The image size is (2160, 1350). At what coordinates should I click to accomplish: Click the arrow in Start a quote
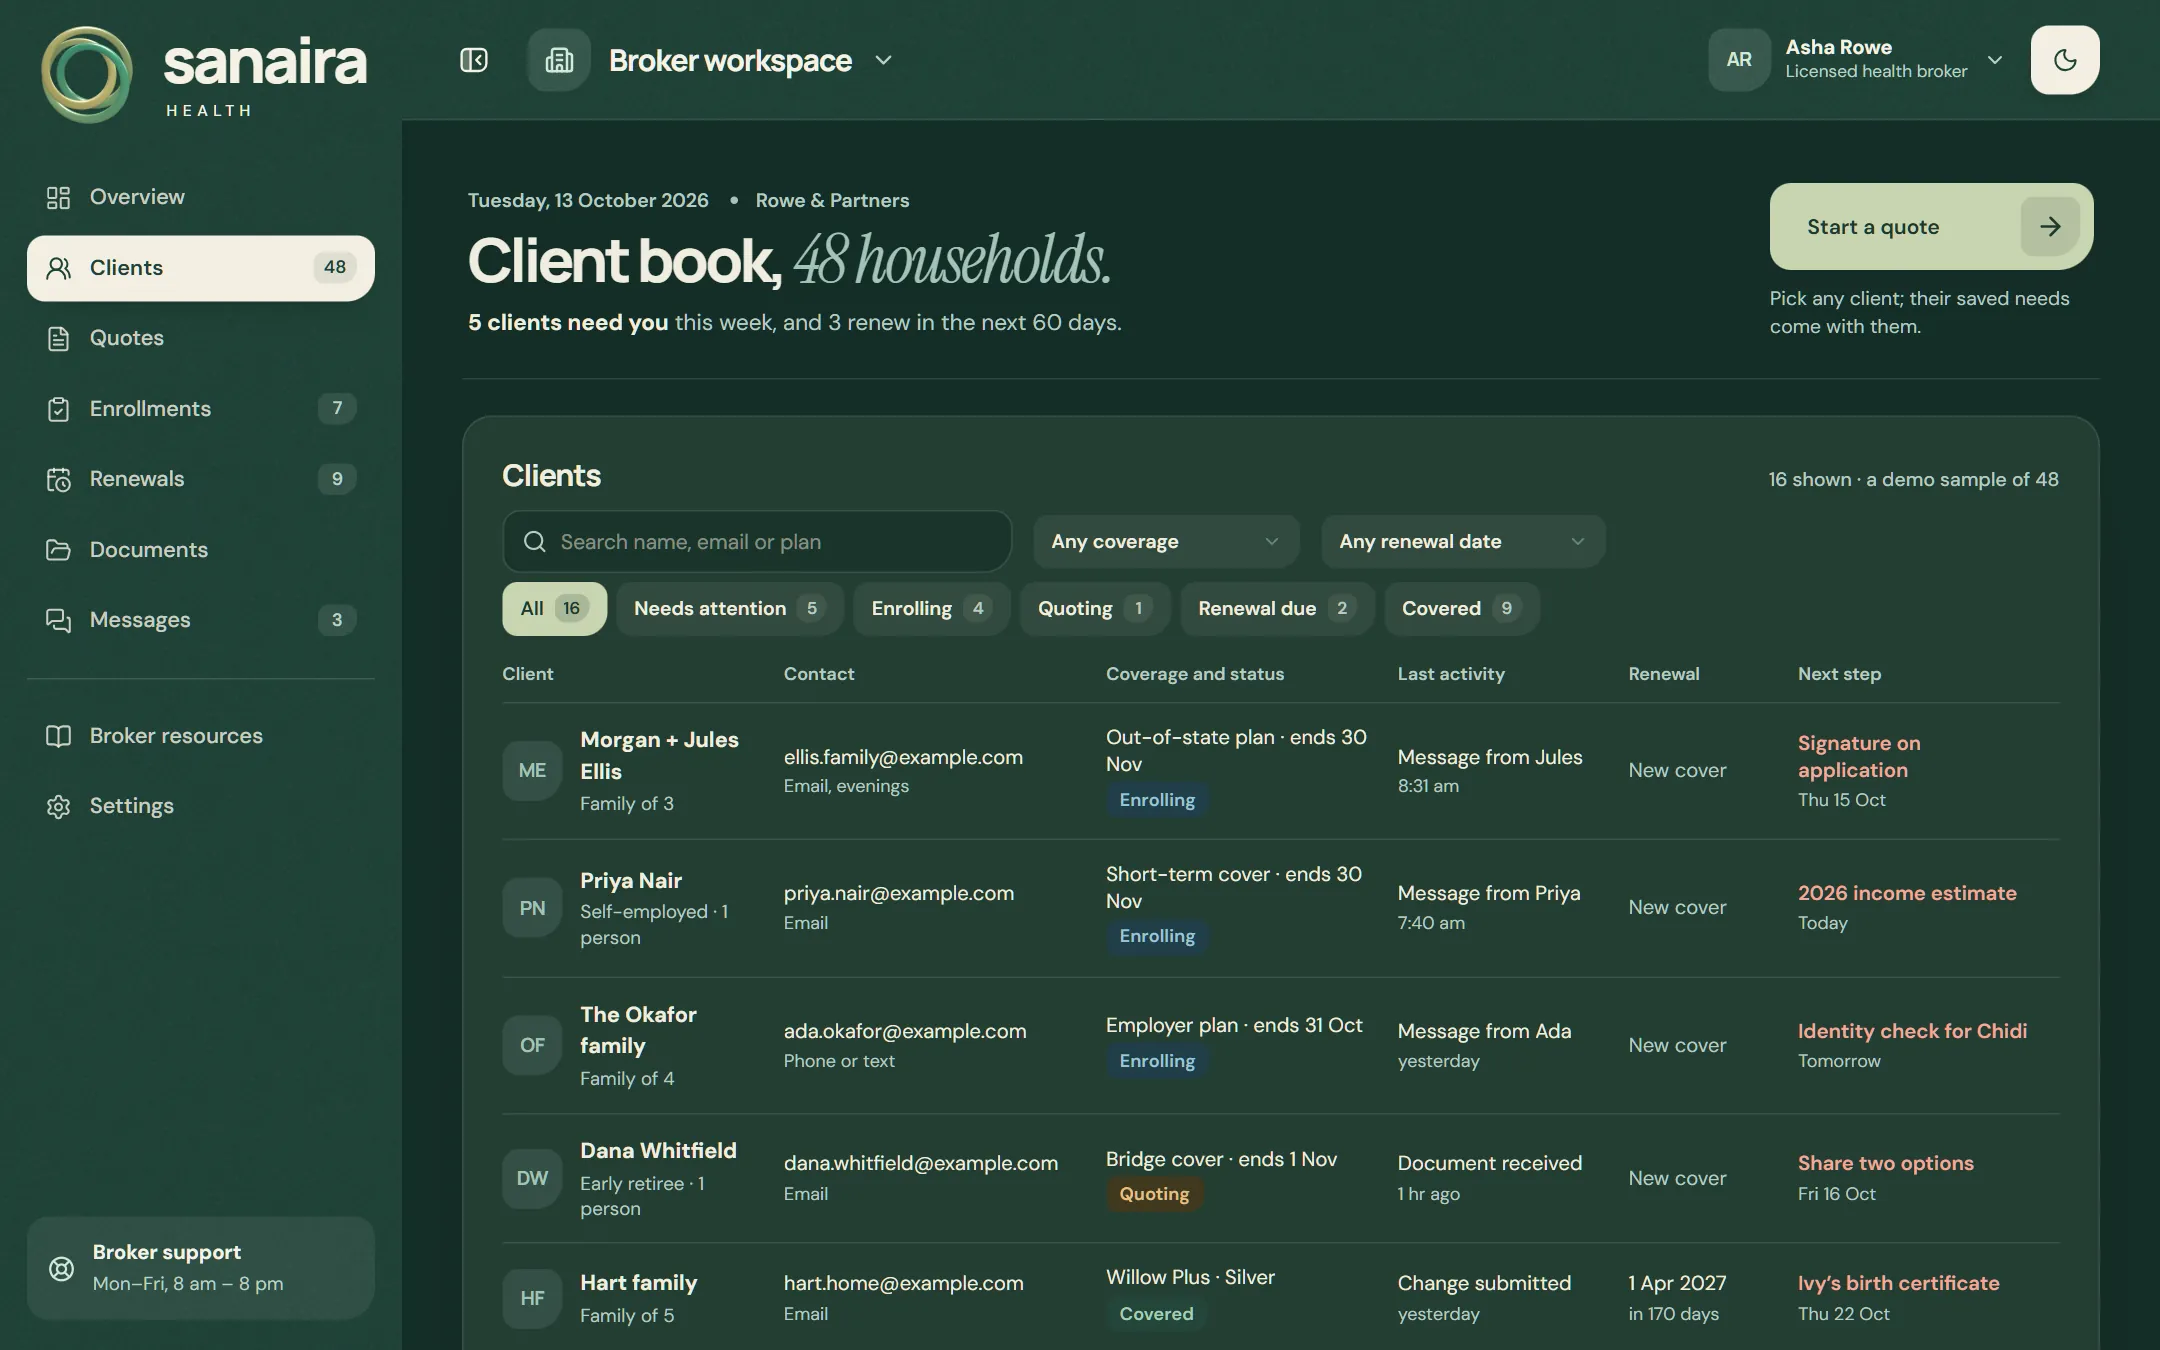2050,227
